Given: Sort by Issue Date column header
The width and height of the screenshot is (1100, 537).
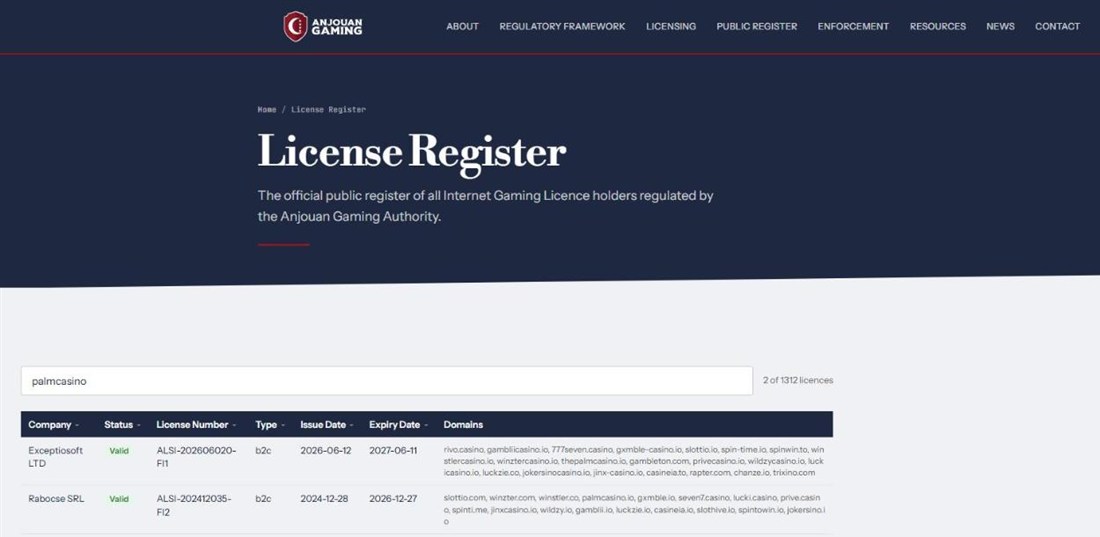Looking at the screenshot, I should [x=327, y=425].
